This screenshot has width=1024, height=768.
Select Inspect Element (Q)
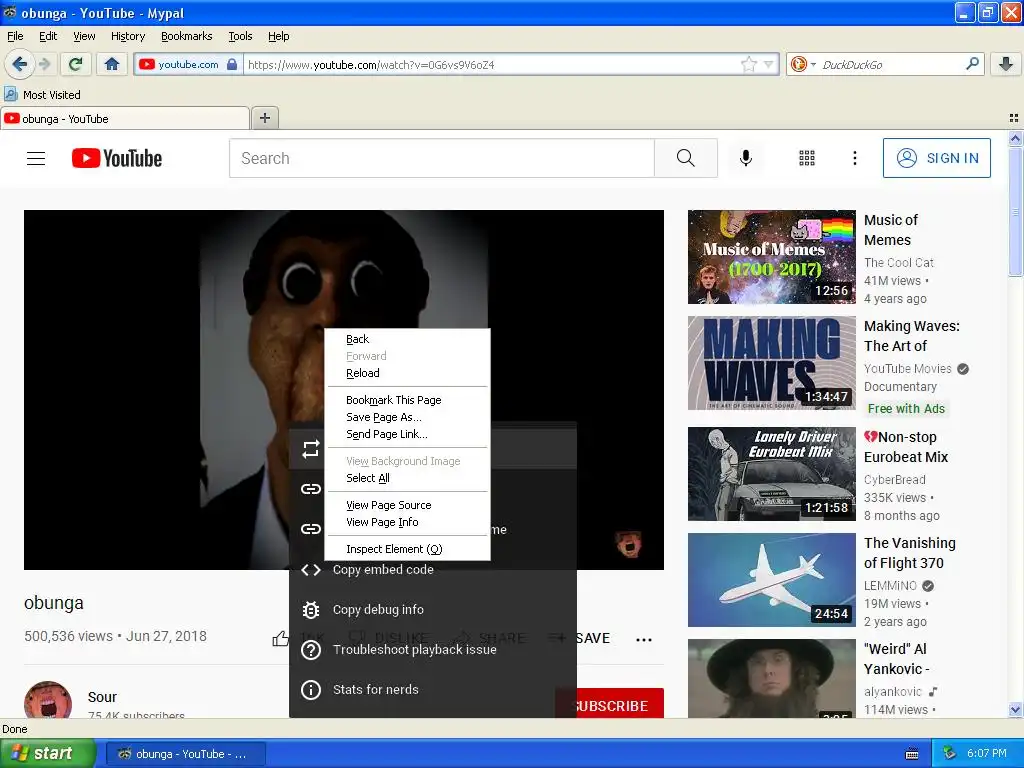pyautogui.click(x=408, y=549)
